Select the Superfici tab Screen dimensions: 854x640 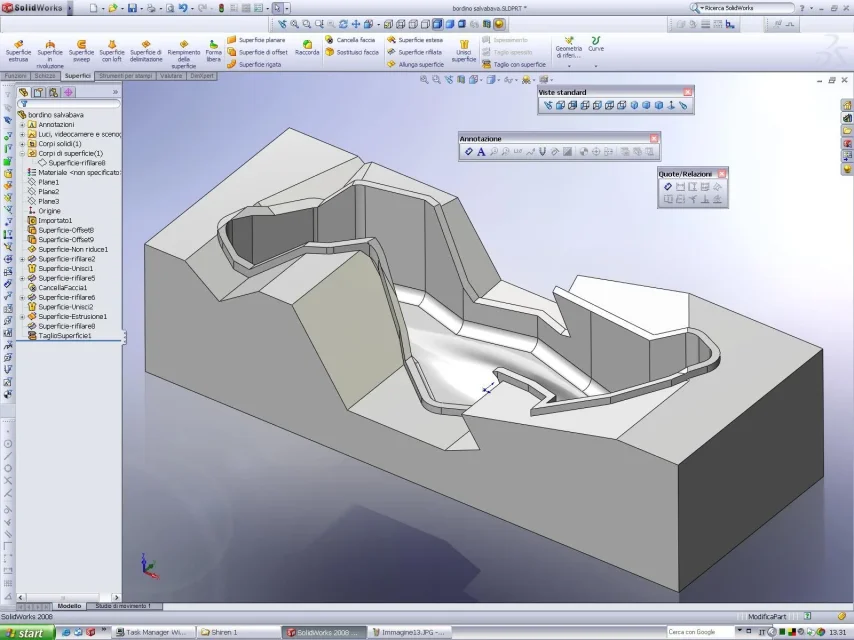coord(77,76)
